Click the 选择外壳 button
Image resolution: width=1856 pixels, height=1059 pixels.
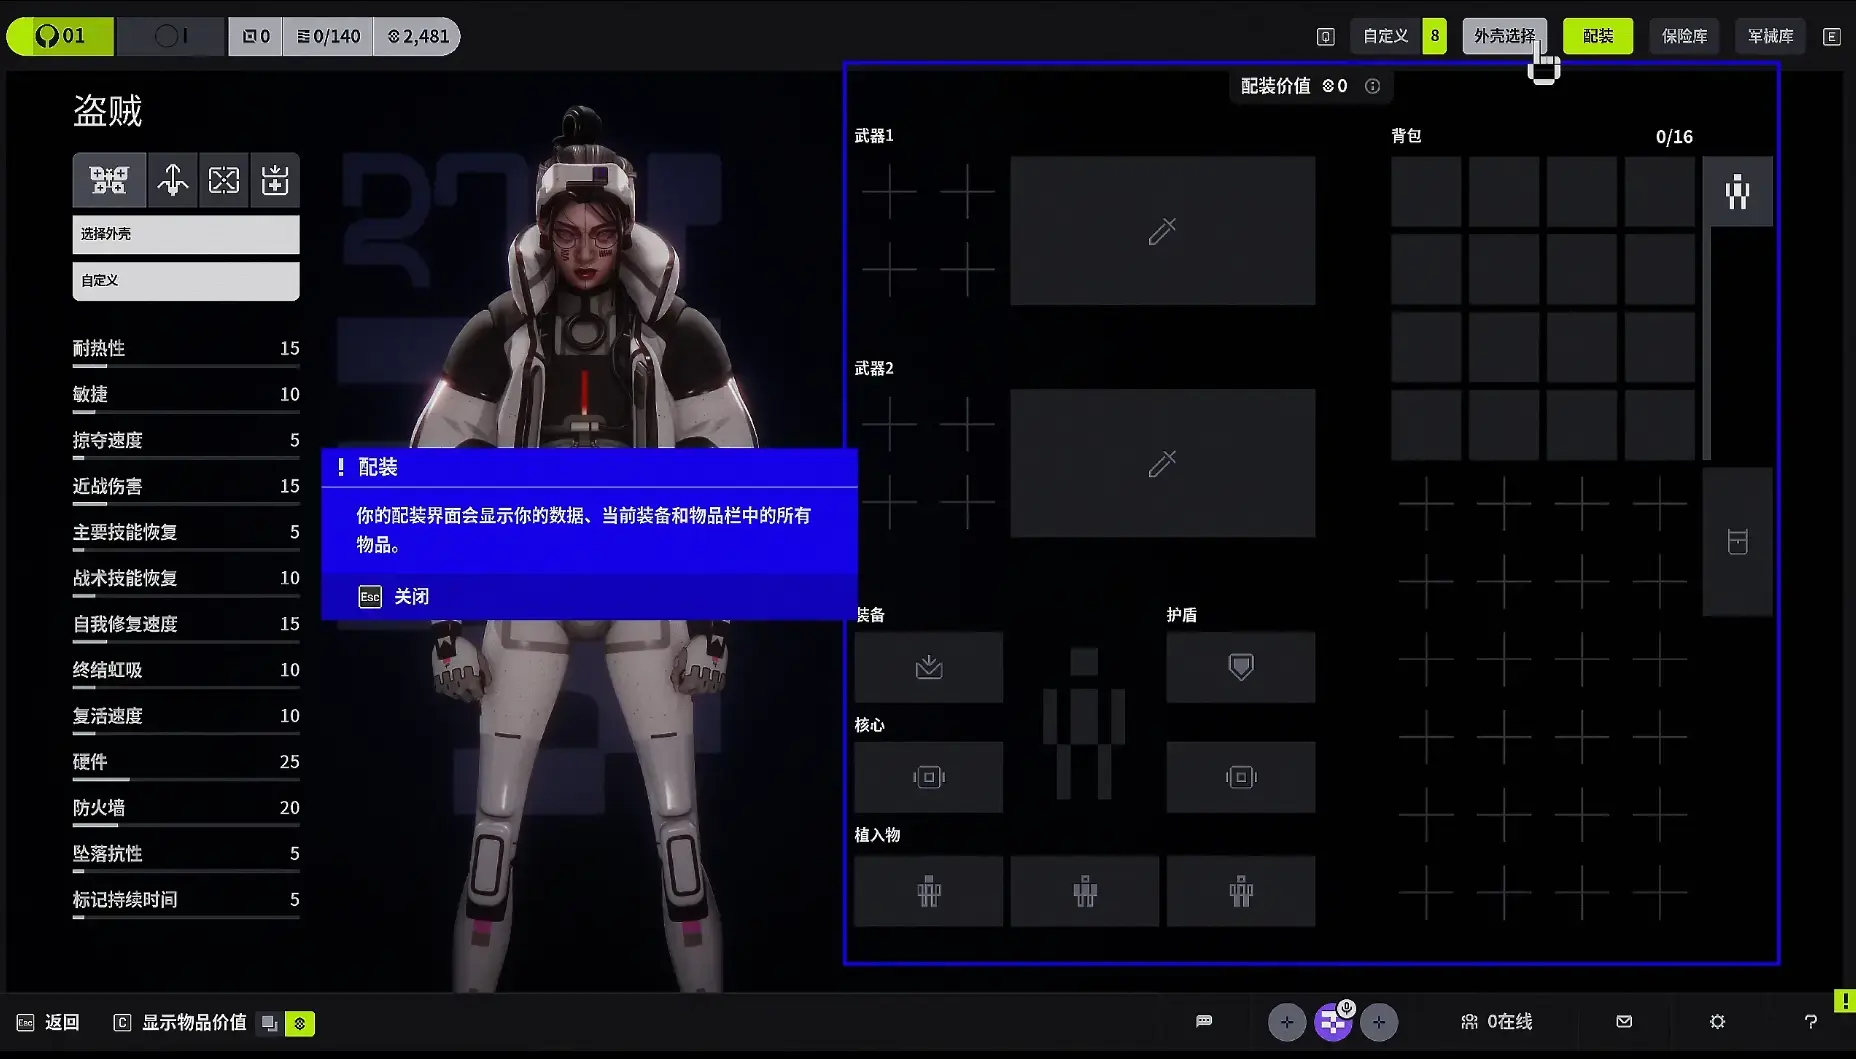click(186, 234)
